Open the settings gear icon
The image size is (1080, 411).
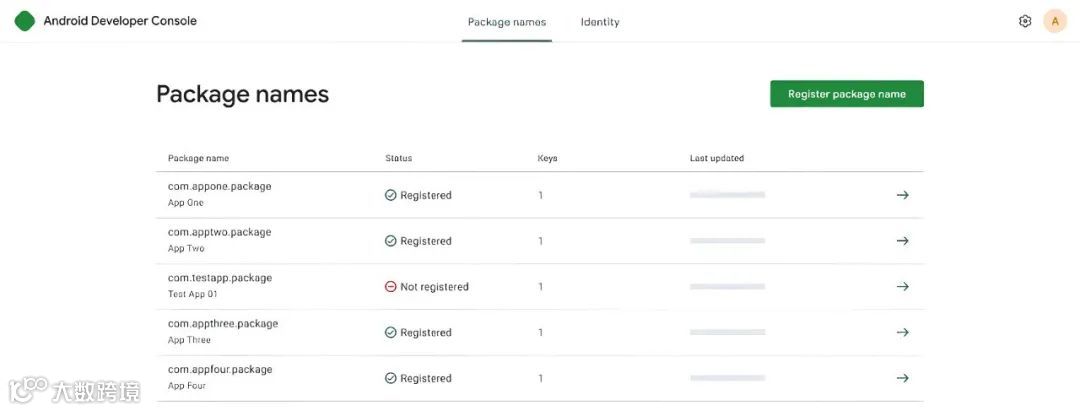point(1025,21)
